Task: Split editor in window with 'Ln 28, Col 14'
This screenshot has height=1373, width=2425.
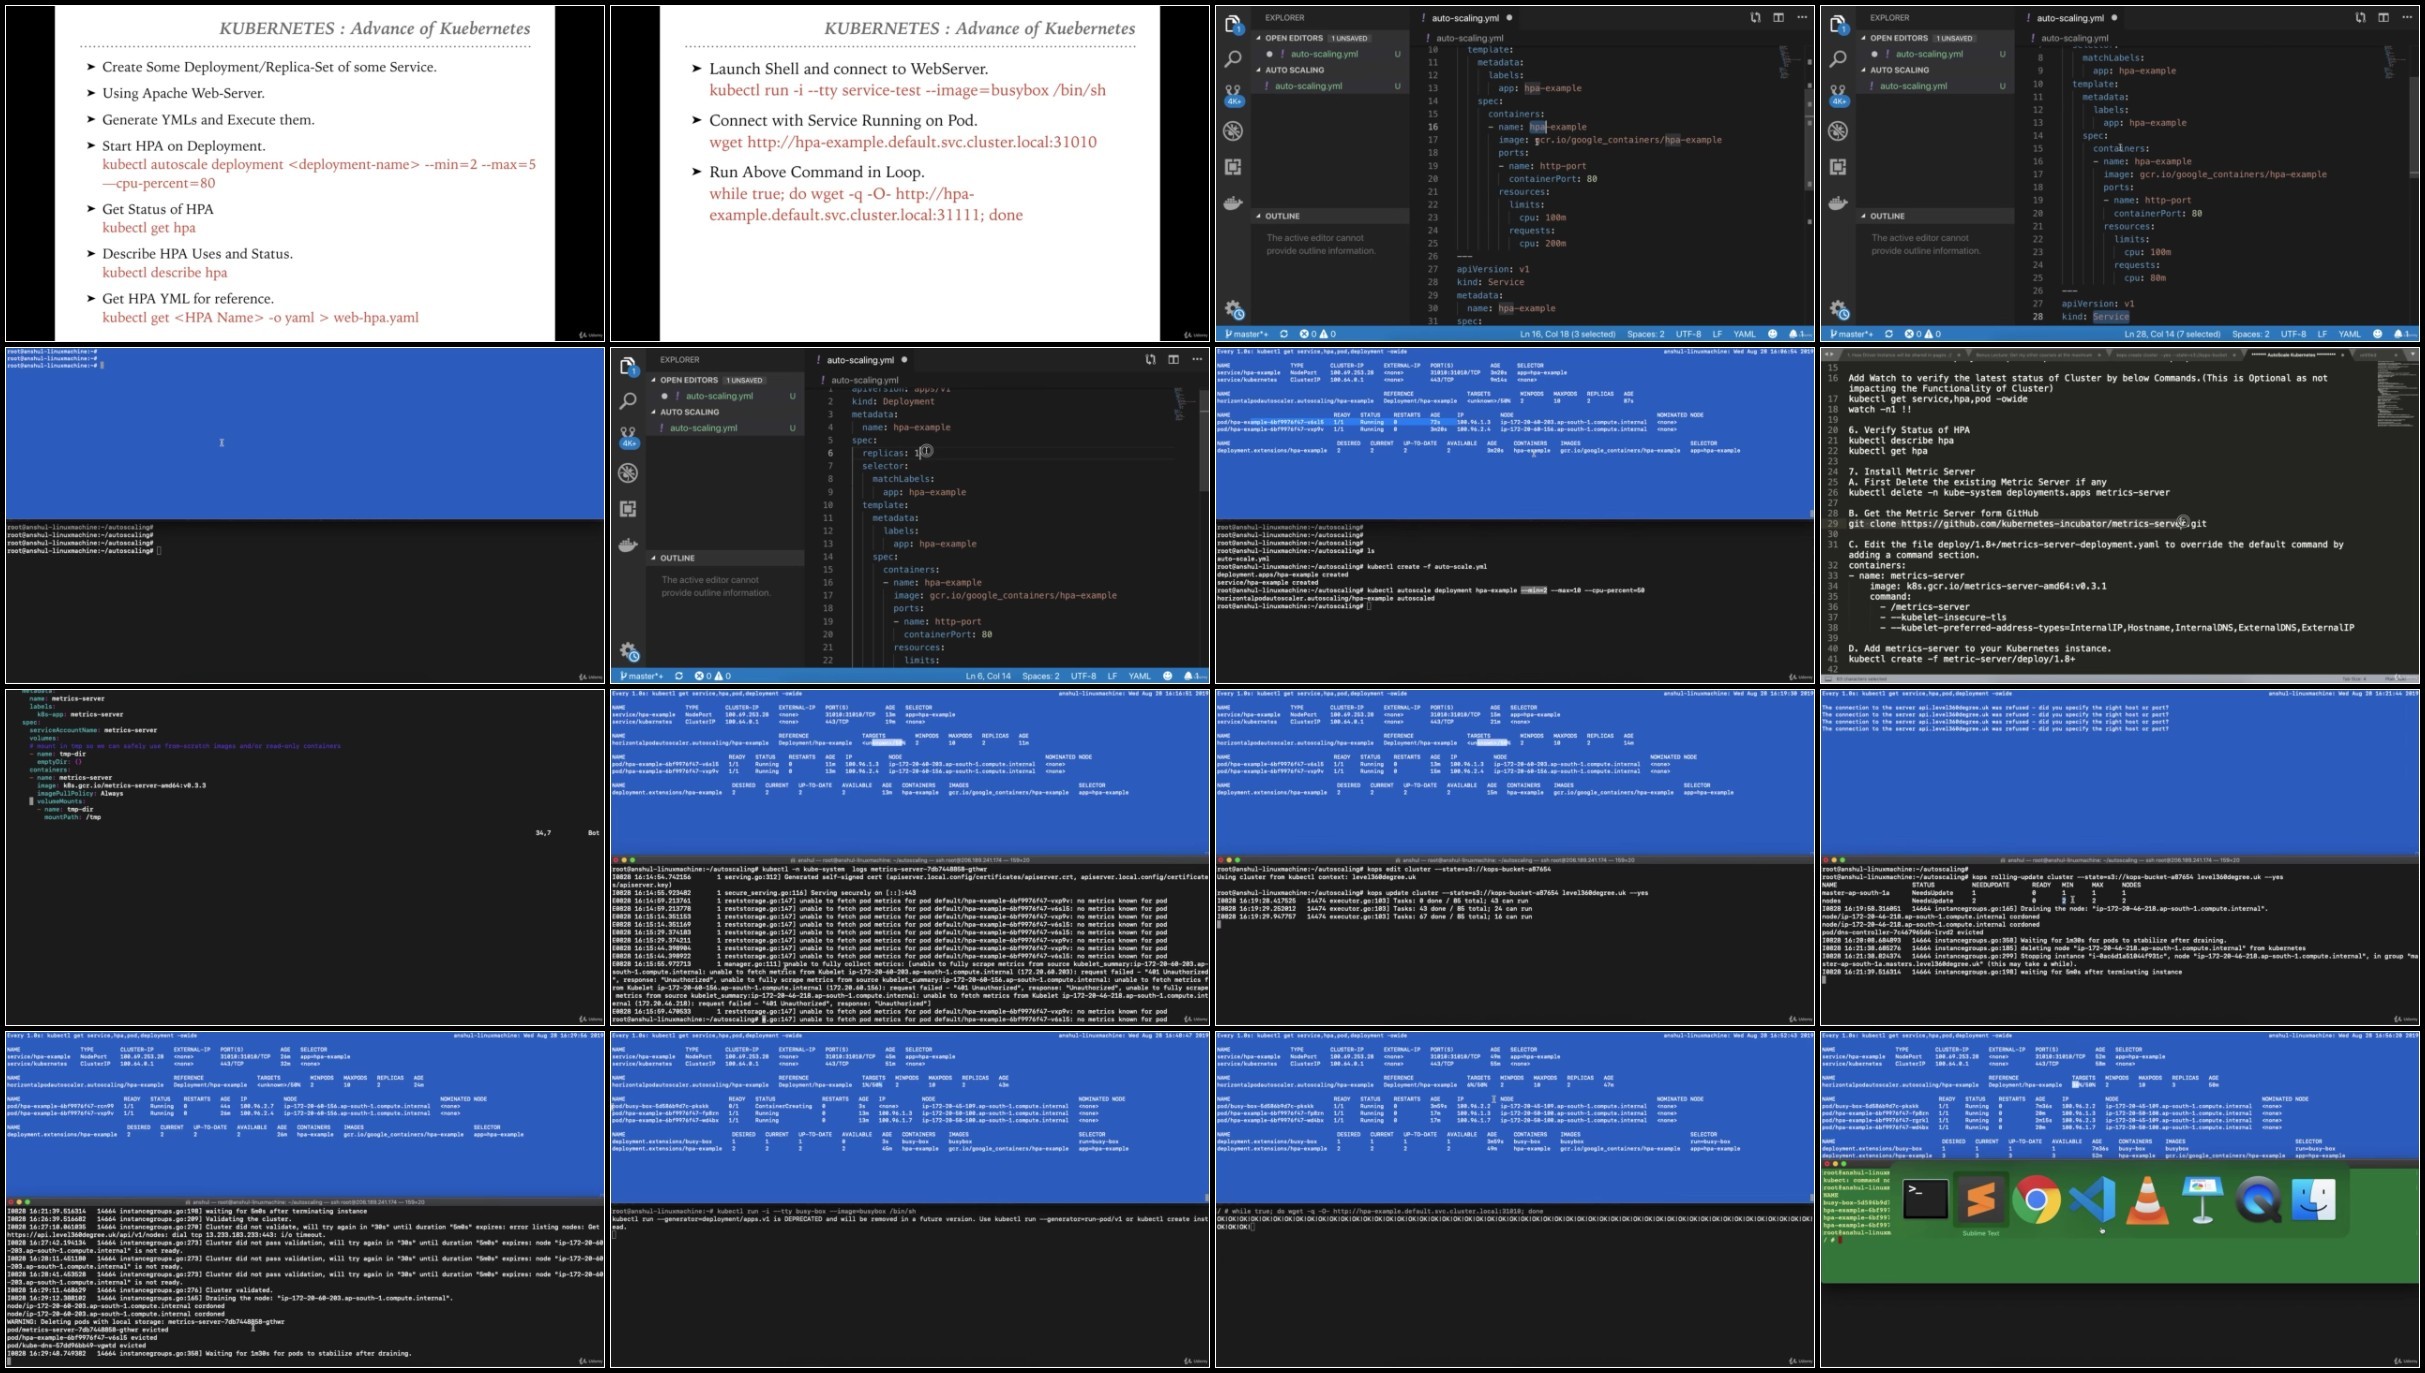Action: tap(2383, 18)
